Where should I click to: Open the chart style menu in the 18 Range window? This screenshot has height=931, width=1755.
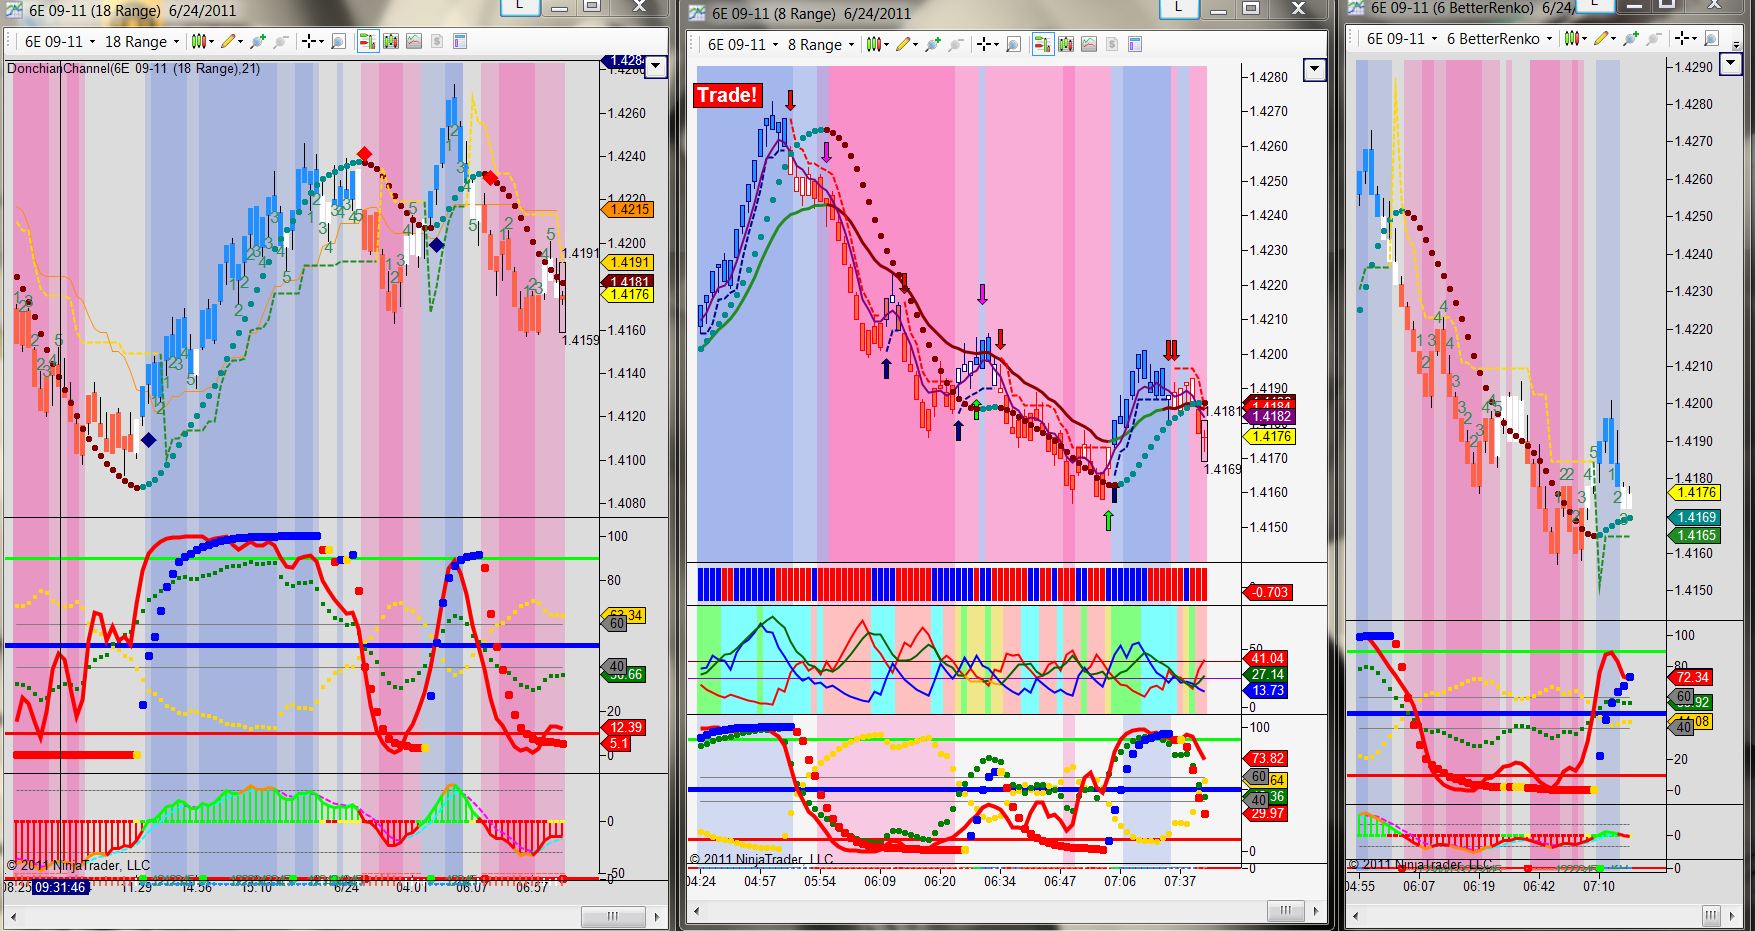click(201, 42)
